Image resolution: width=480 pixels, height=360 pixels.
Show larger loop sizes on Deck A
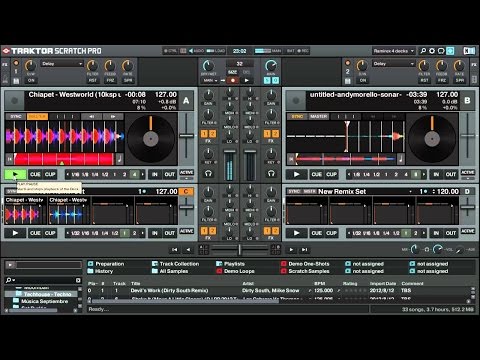(x=143, y=174)
